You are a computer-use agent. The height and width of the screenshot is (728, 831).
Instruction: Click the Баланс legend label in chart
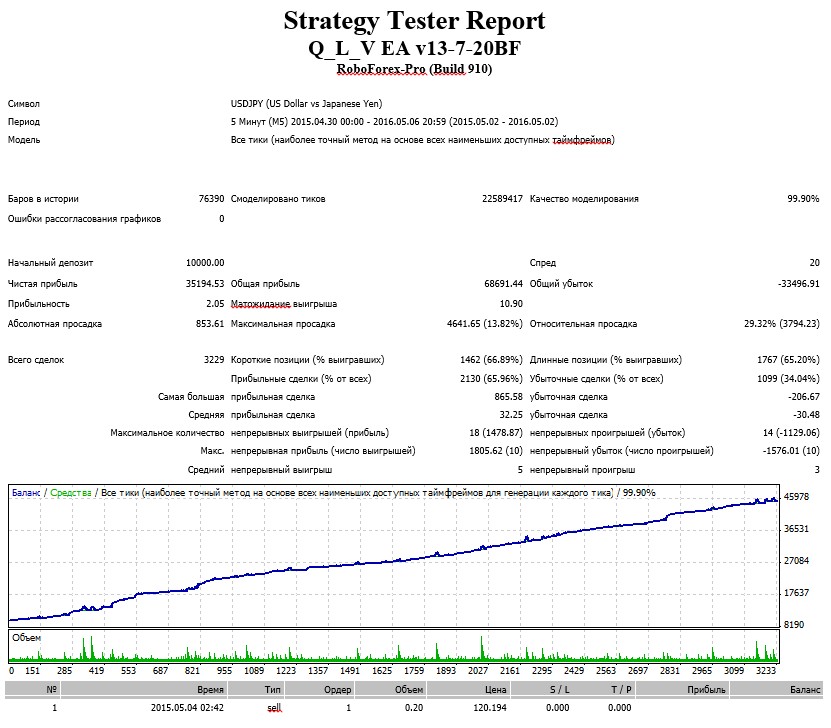(26, 493)
